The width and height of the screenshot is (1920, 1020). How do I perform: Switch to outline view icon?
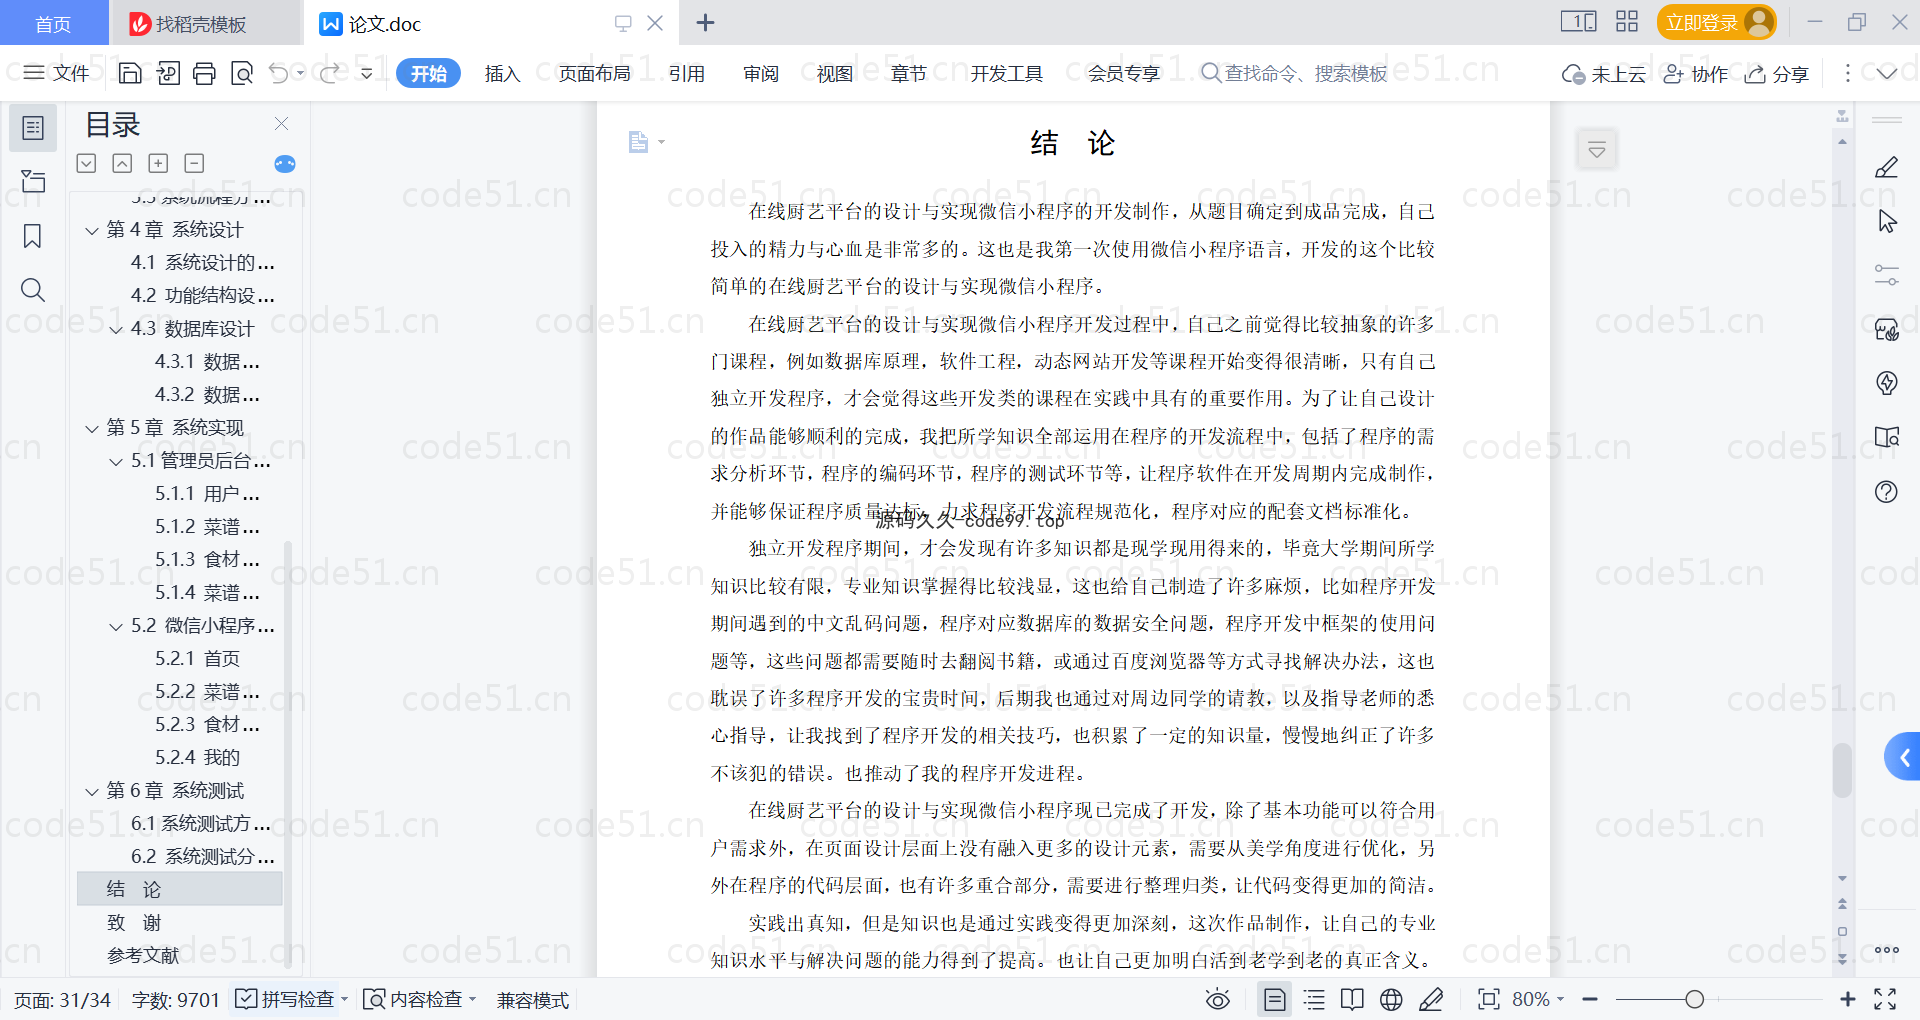(x=1314, y=999)
